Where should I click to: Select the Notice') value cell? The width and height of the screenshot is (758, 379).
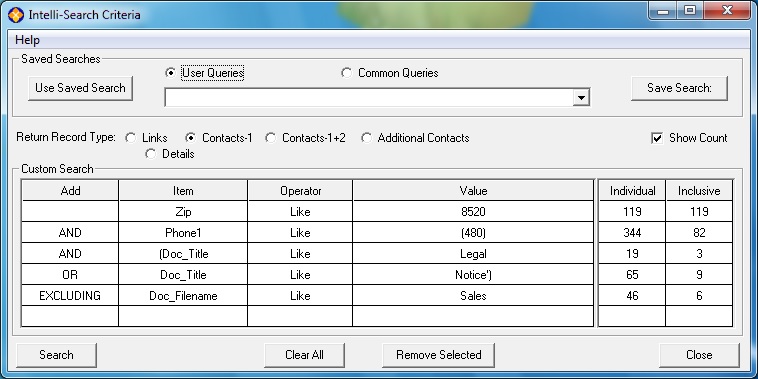pyautogui.click(x=473, y=275)
